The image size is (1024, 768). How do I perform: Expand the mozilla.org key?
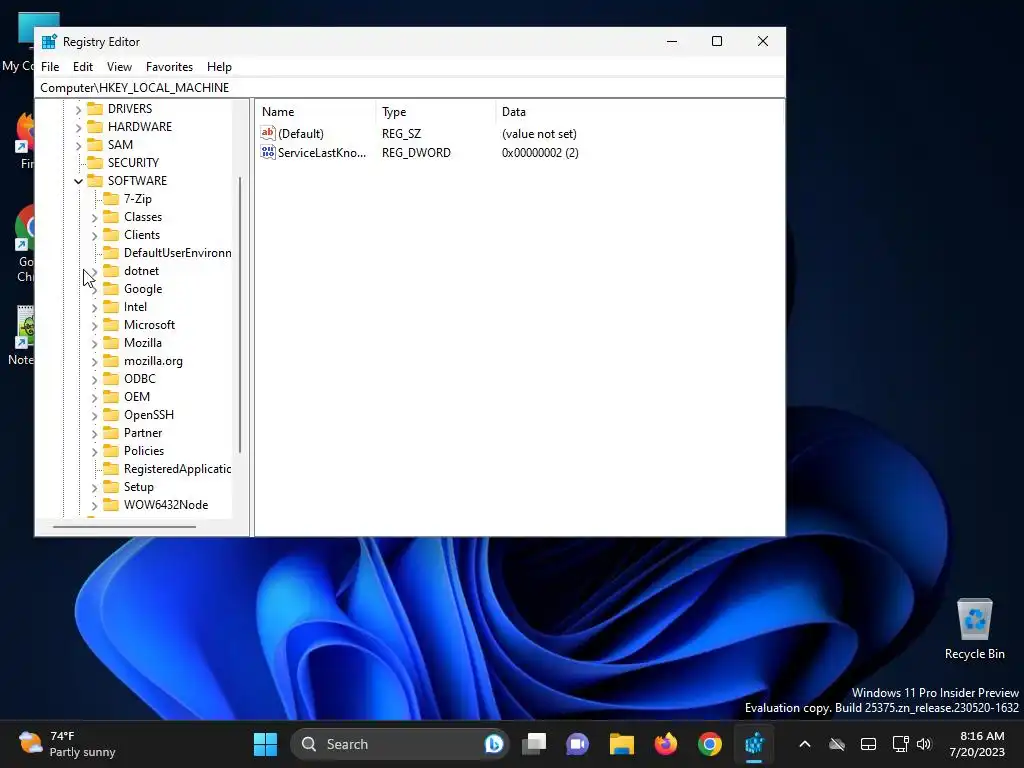pyautogui.click(x=95, y=361)
